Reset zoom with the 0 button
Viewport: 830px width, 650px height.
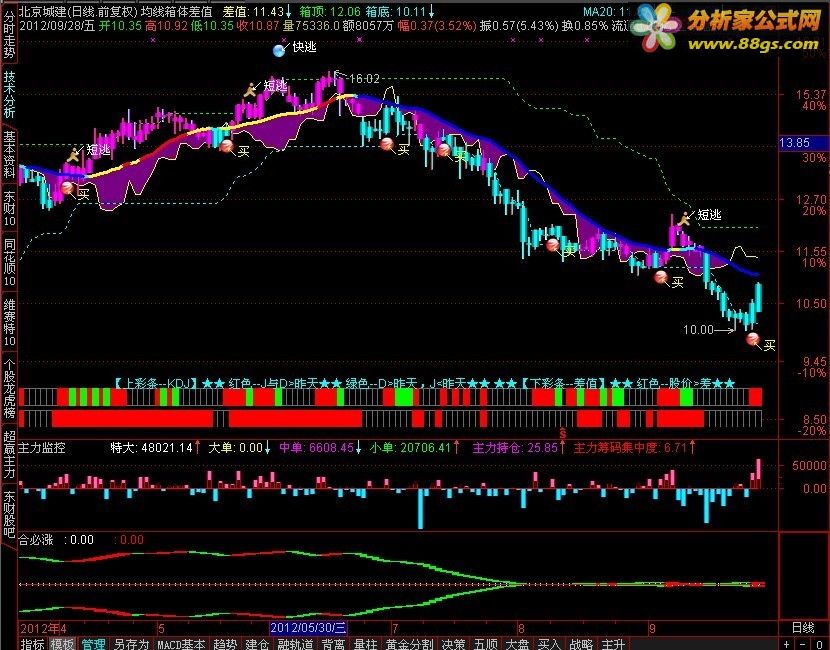point(820,644)
